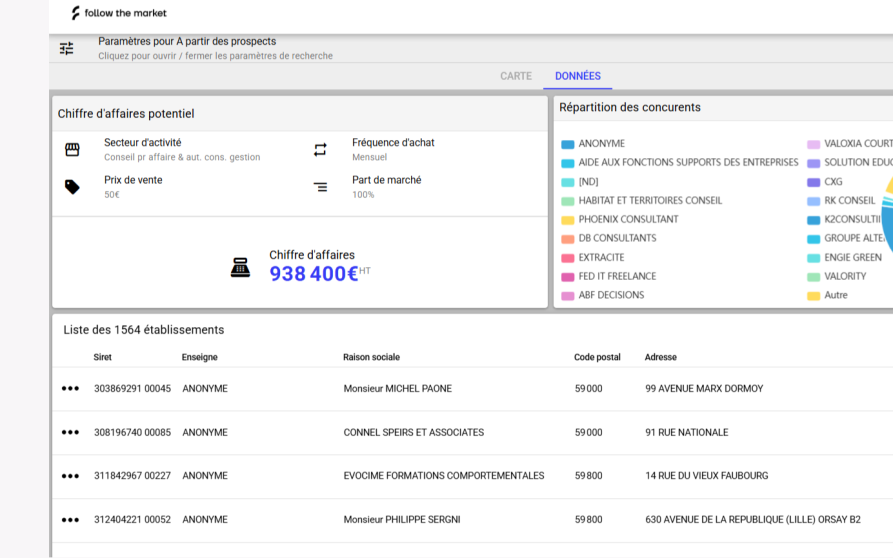
Task: Open the options menu for Monsieur MICHEL PAONE
Action: click(70, 388)
